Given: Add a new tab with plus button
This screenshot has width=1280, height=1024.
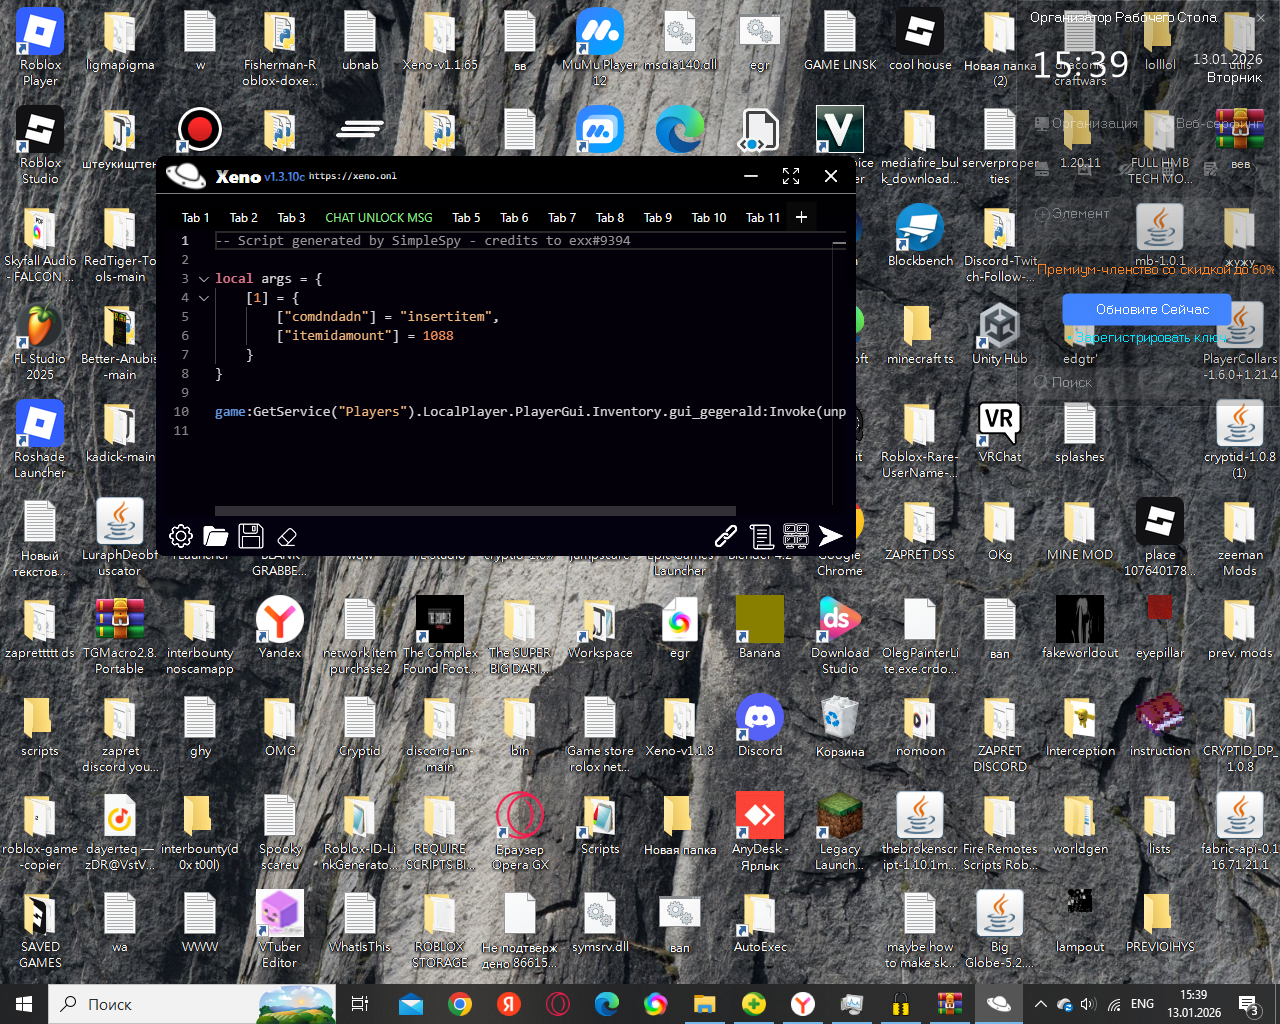Looking at the screenshot, I should (801, 217).
